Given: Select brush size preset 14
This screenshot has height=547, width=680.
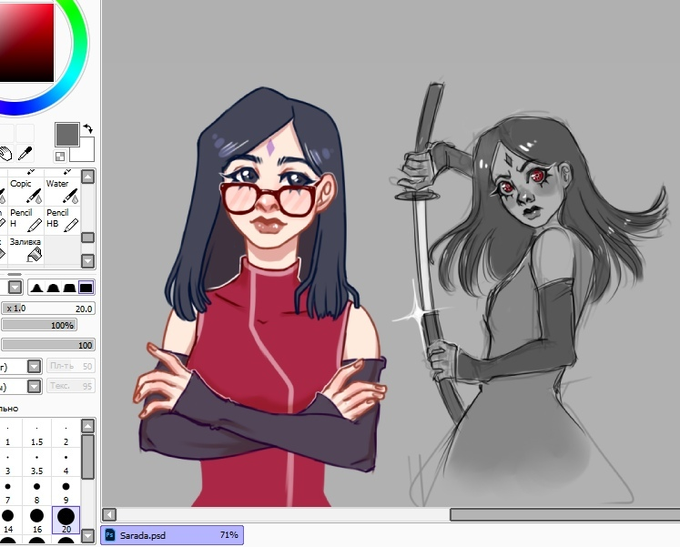Looking at the screenshot, I should coord(7,521).
